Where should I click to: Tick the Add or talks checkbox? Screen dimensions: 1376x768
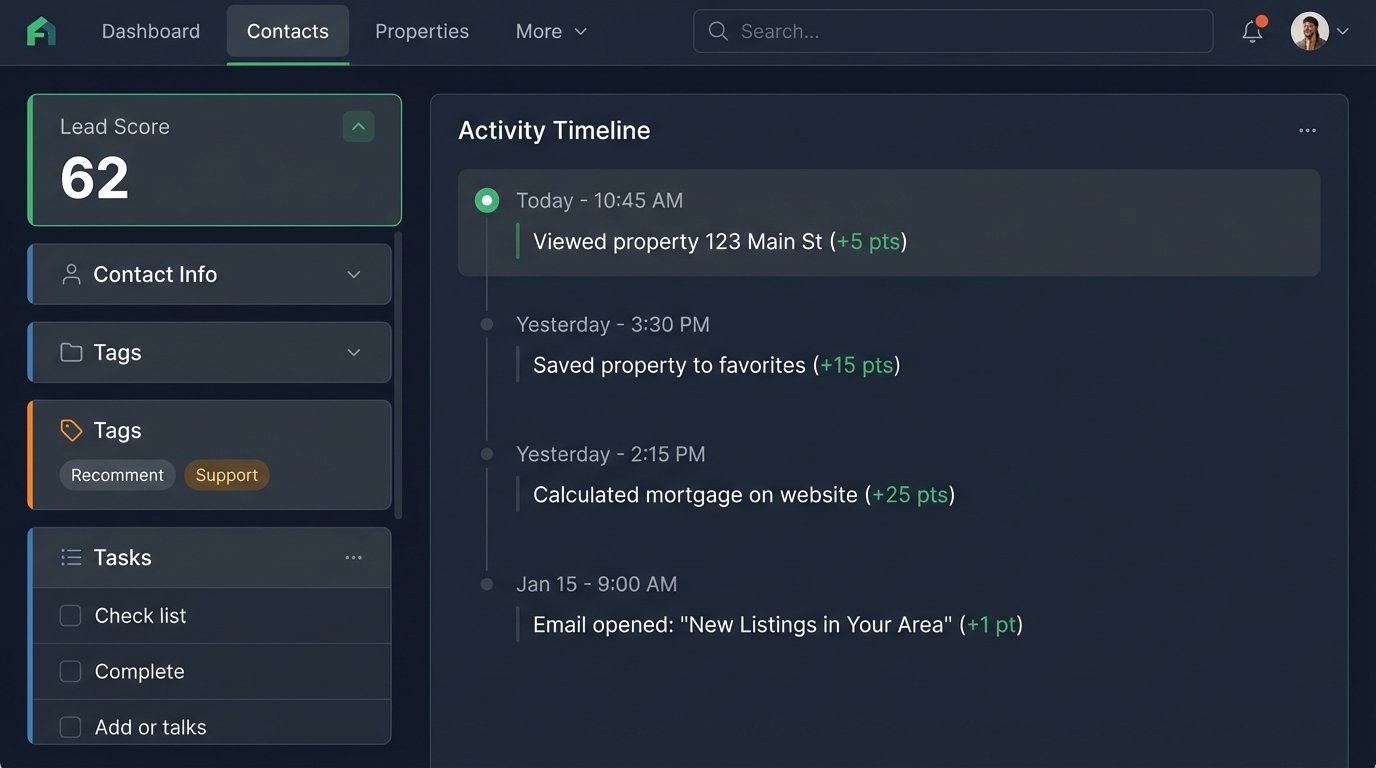(x=70, y=727)
